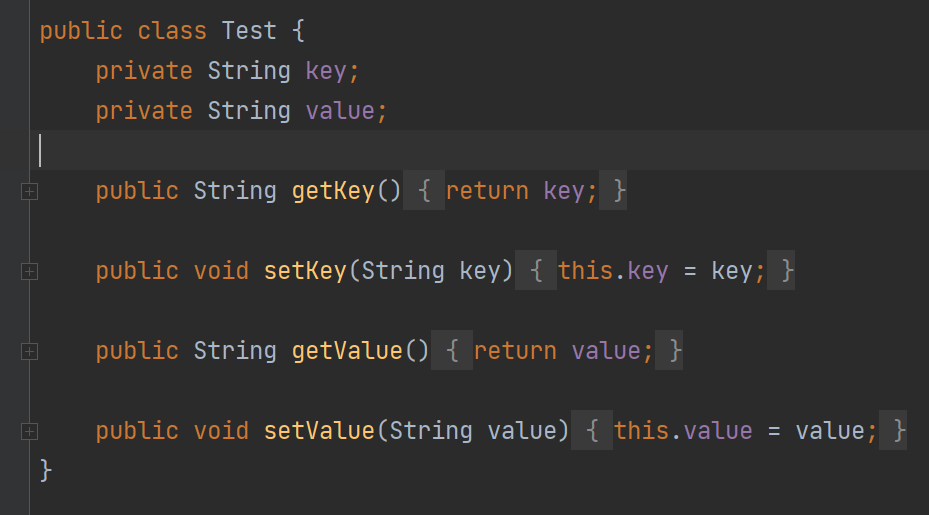
Task: Place the cursor on the setValue method name
Action: (319, 431)
